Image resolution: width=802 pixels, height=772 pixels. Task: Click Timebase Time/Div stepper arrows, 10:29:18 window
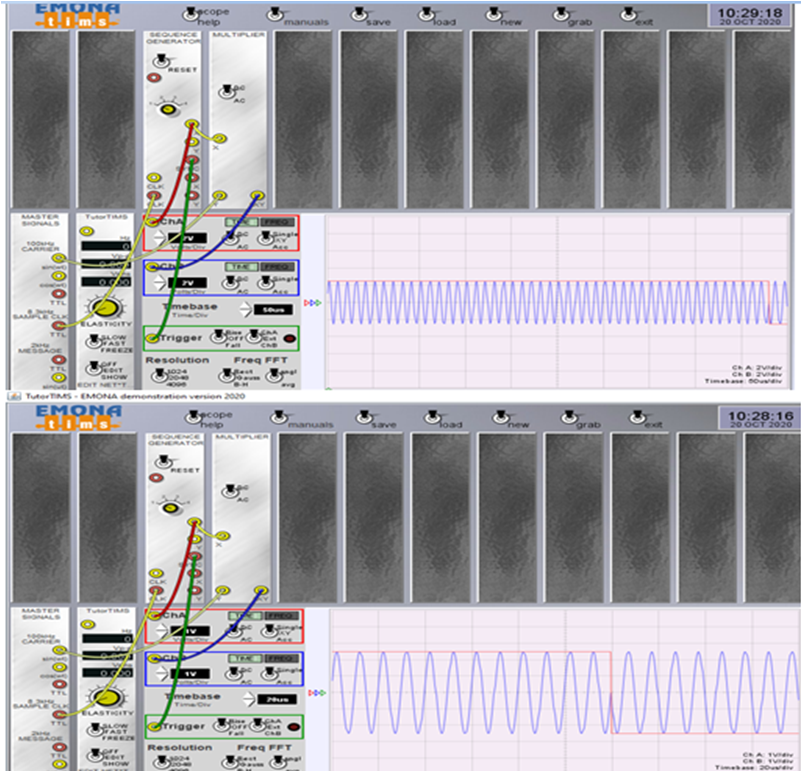coord(246,310)
